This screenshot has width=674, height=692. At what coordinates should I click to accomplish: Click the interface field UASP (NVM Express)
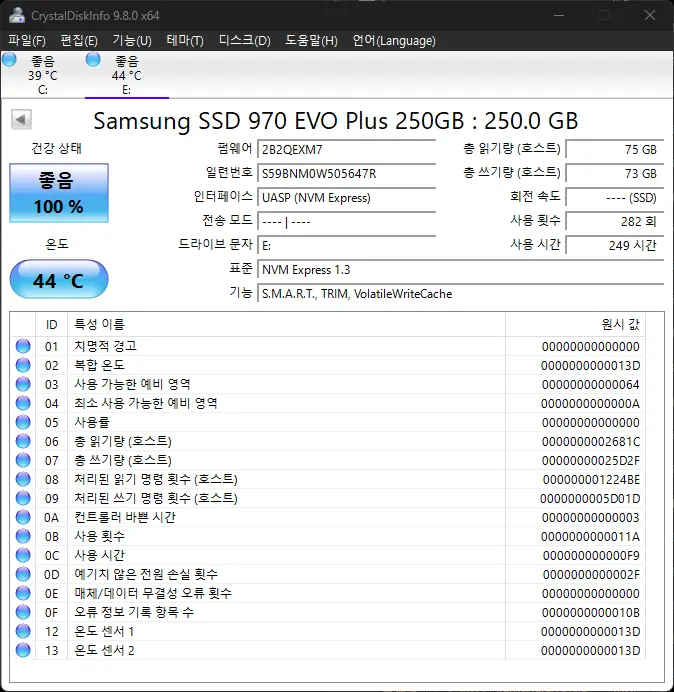click(x=346, y=197)
